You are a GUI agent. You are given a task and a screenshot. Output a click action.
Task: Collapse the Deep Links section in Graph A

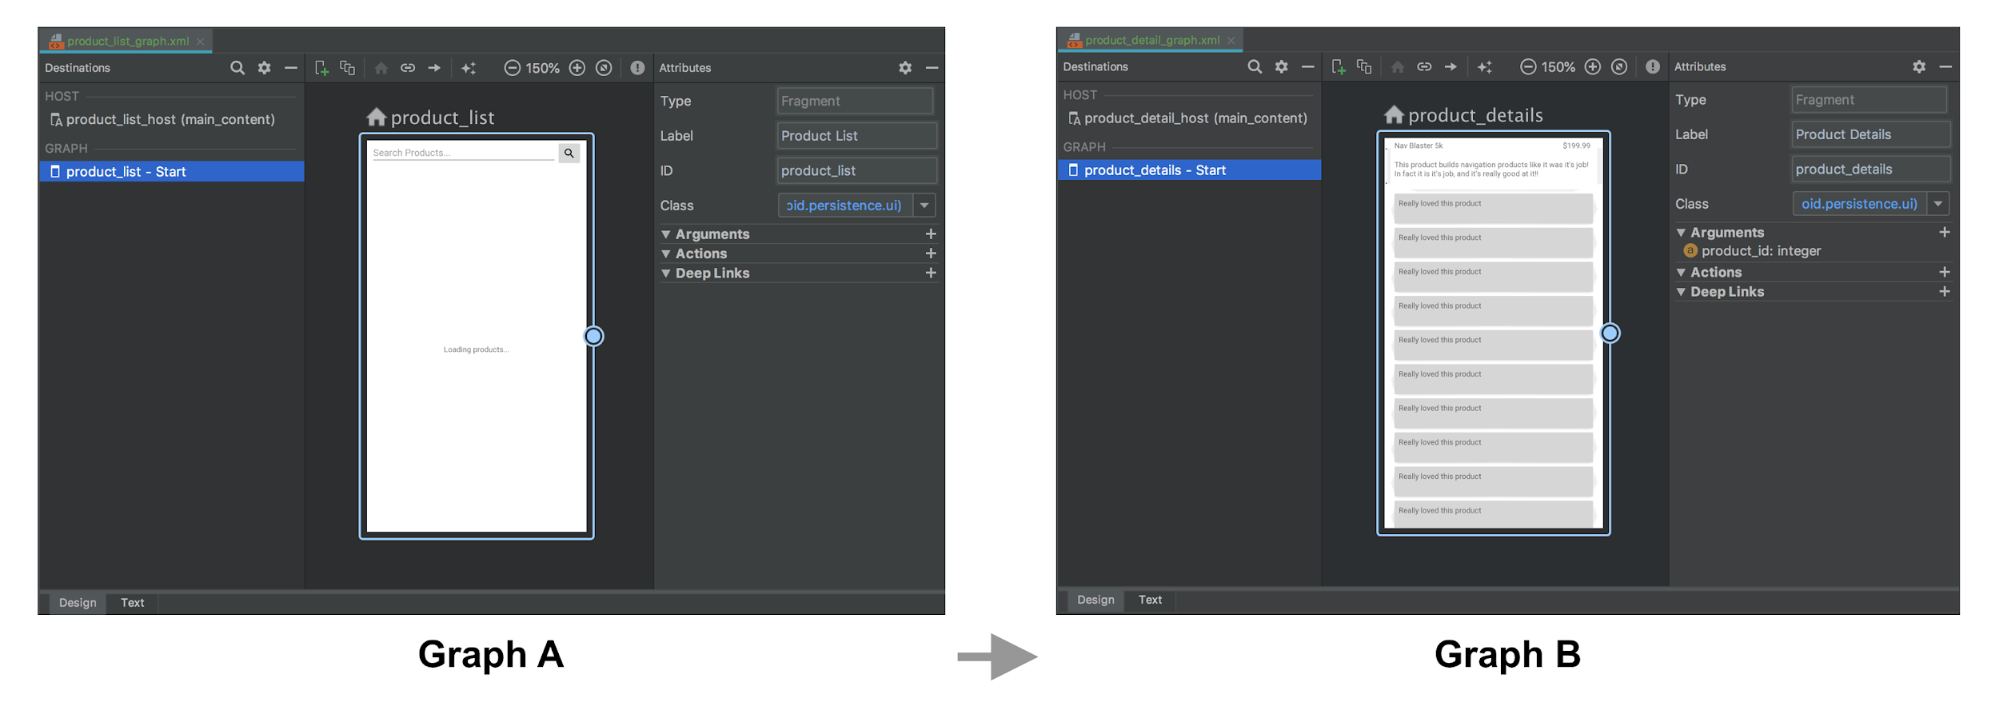tap(666, 273)
